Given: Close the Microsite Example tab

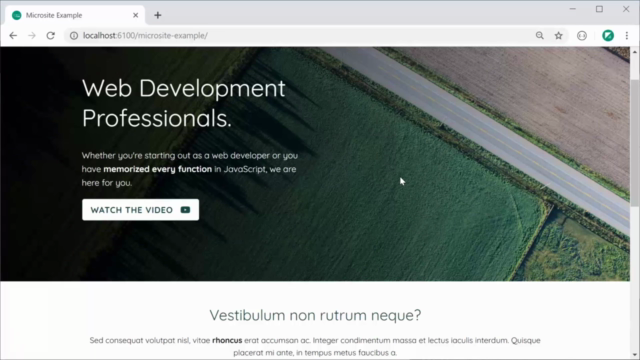Looking at the screenshot, I should (136, 15).
